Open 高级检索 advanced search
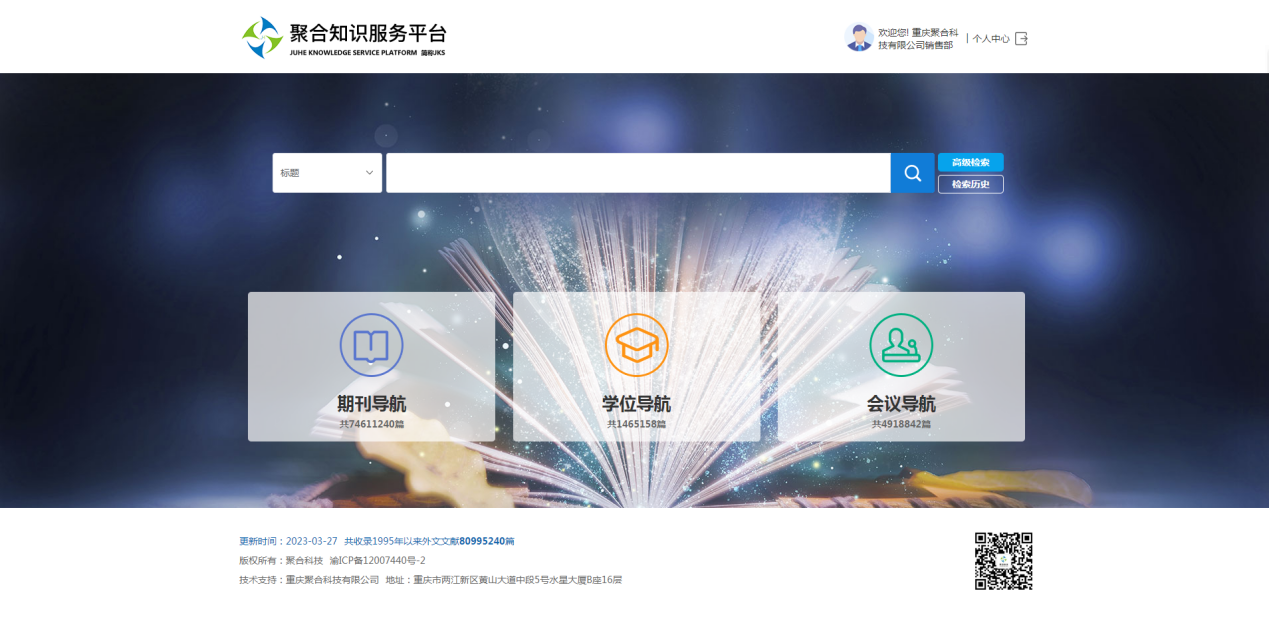This screenshot has height=623, width=1269. click(x=970, y=162)
